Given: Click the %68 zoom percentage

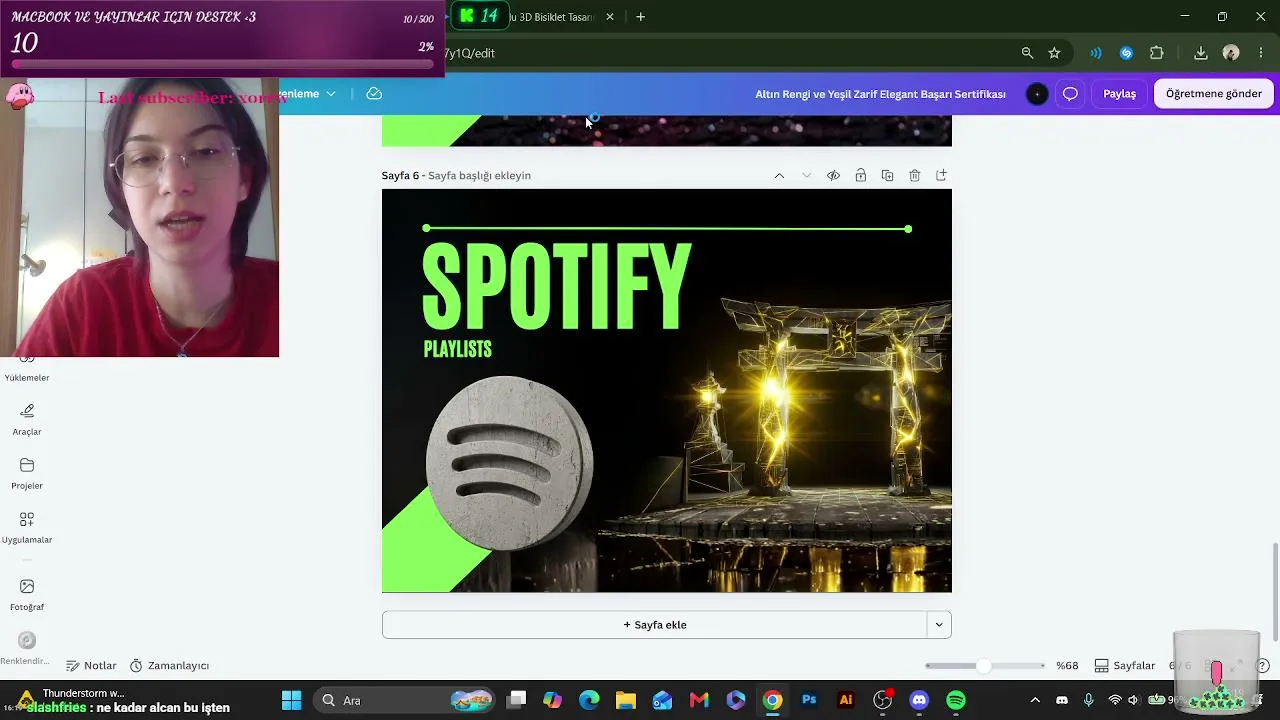Looking at the screenshot, I should [1067, 666].
